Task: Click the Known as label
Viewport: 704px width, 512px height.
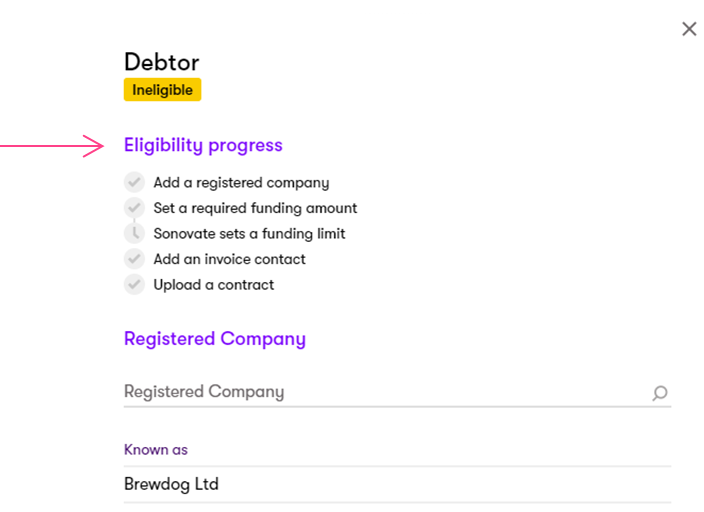Action: 155,450
